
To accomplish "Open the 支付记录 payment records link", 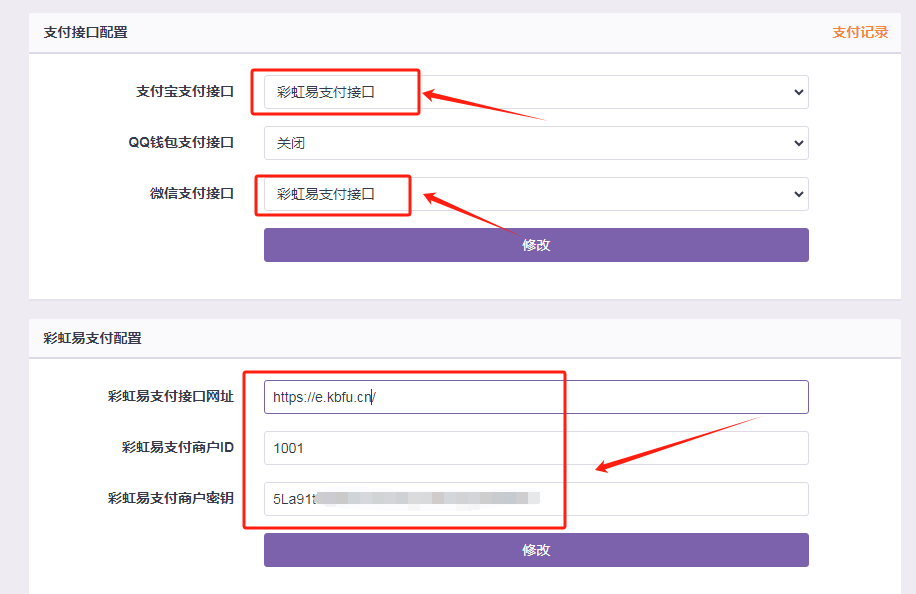I will coord(859,31).
